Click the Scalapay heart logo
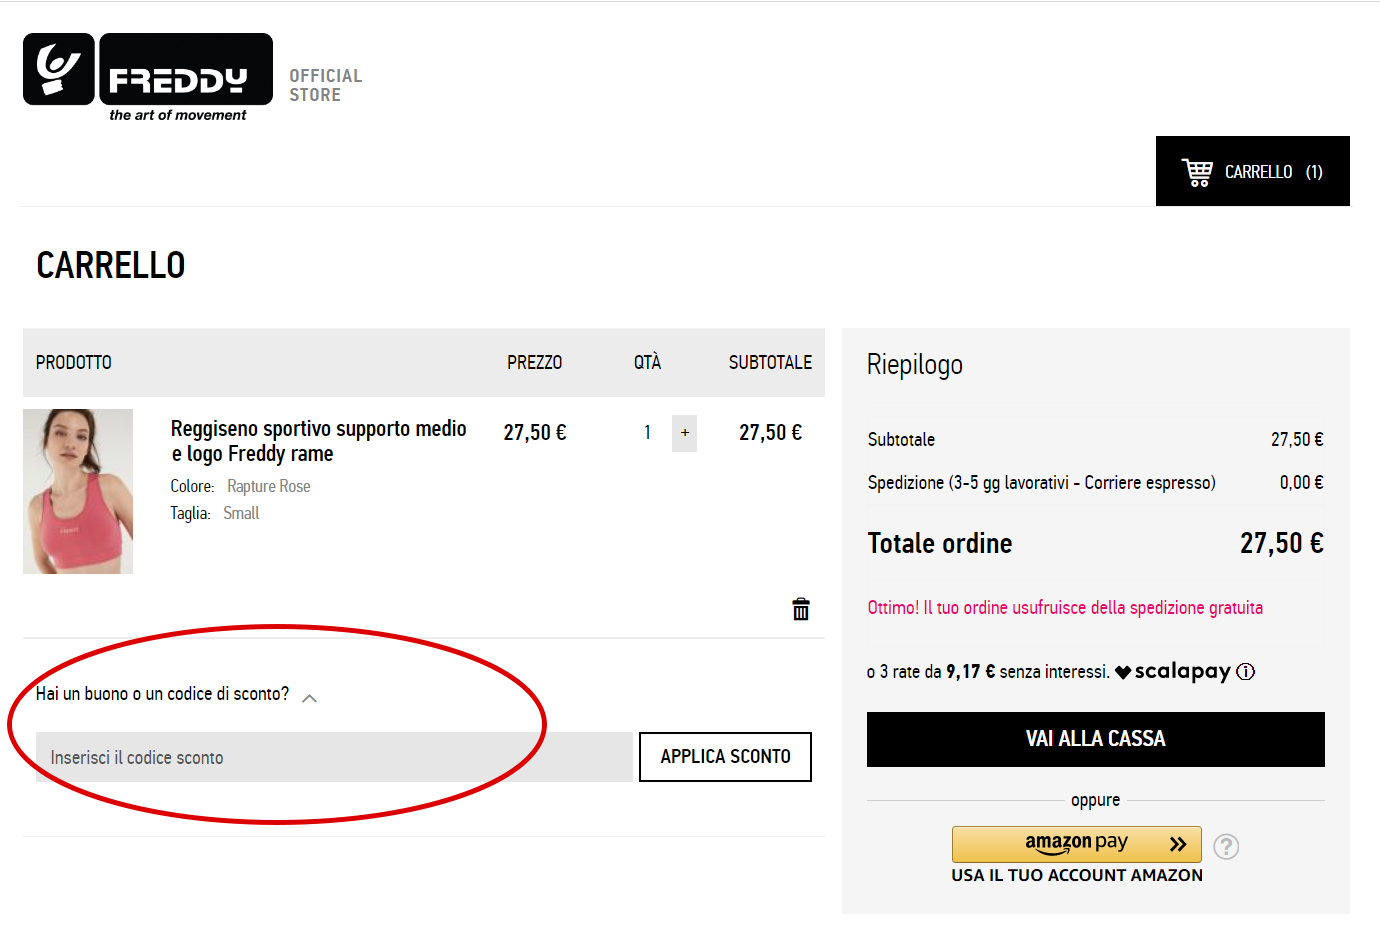Image resolution: width=1380 pixels, height=946 pixels. click(1124, 671)
